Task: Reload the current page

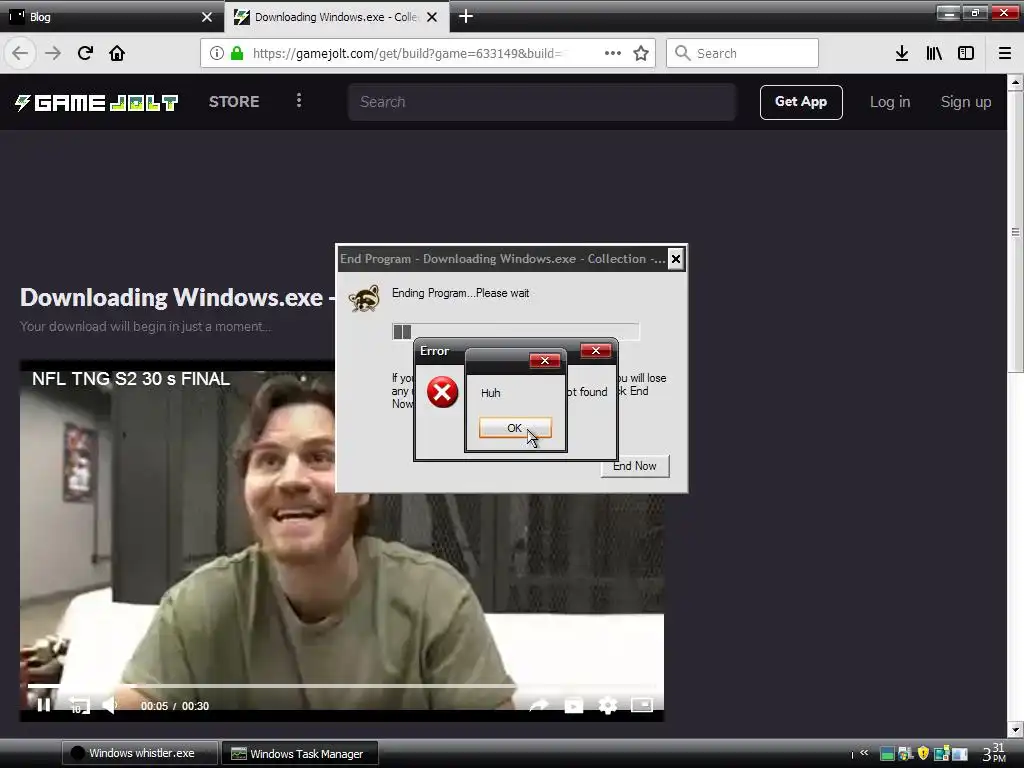Action: pos(85,53)
